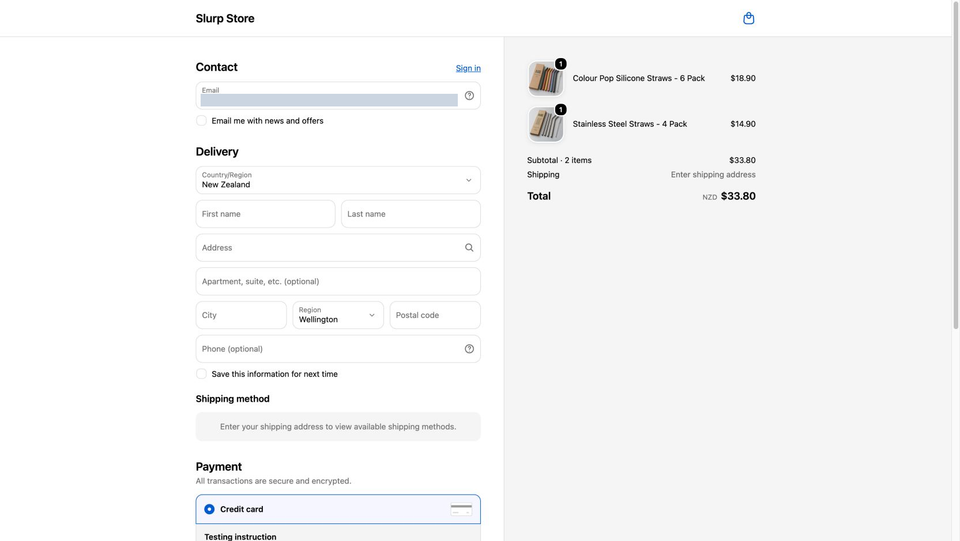
Task: Click quantity badge on Stainless Steel Straws
Action: (560, 110)
